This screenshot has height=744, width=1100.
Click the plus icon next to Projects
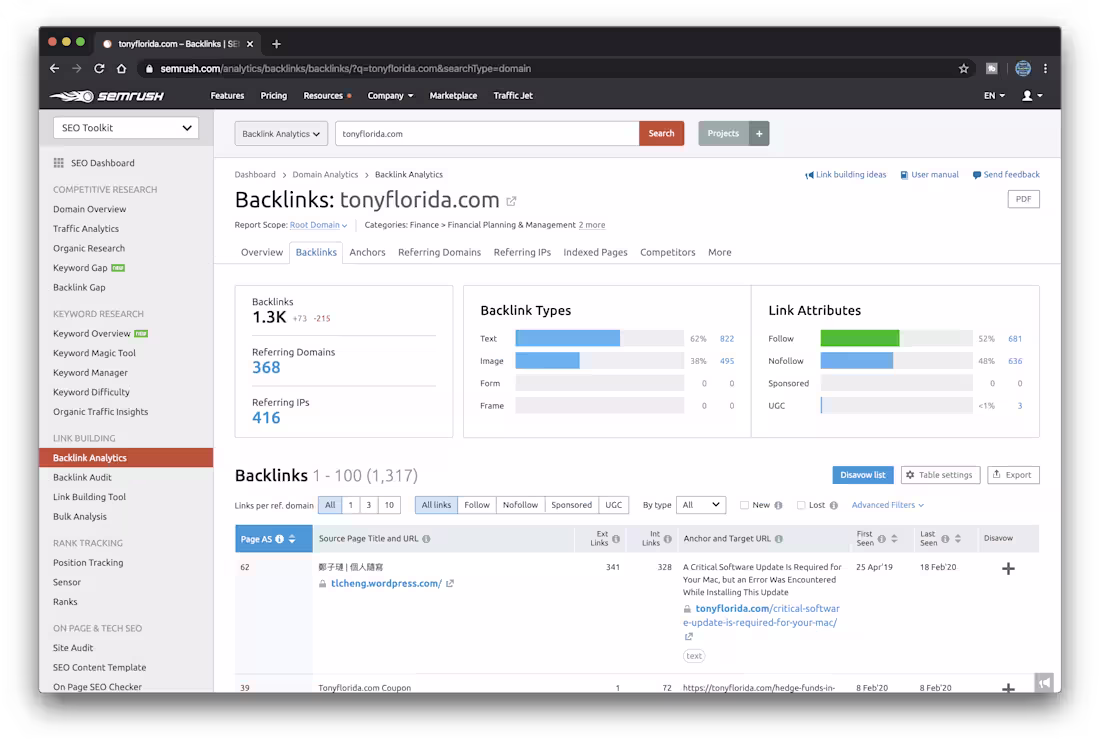coord(759,133)
